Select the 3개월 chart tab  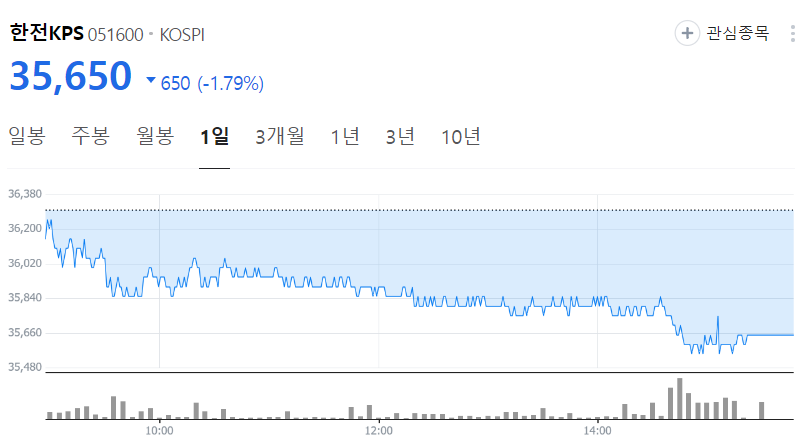click(x=280, y=137)
